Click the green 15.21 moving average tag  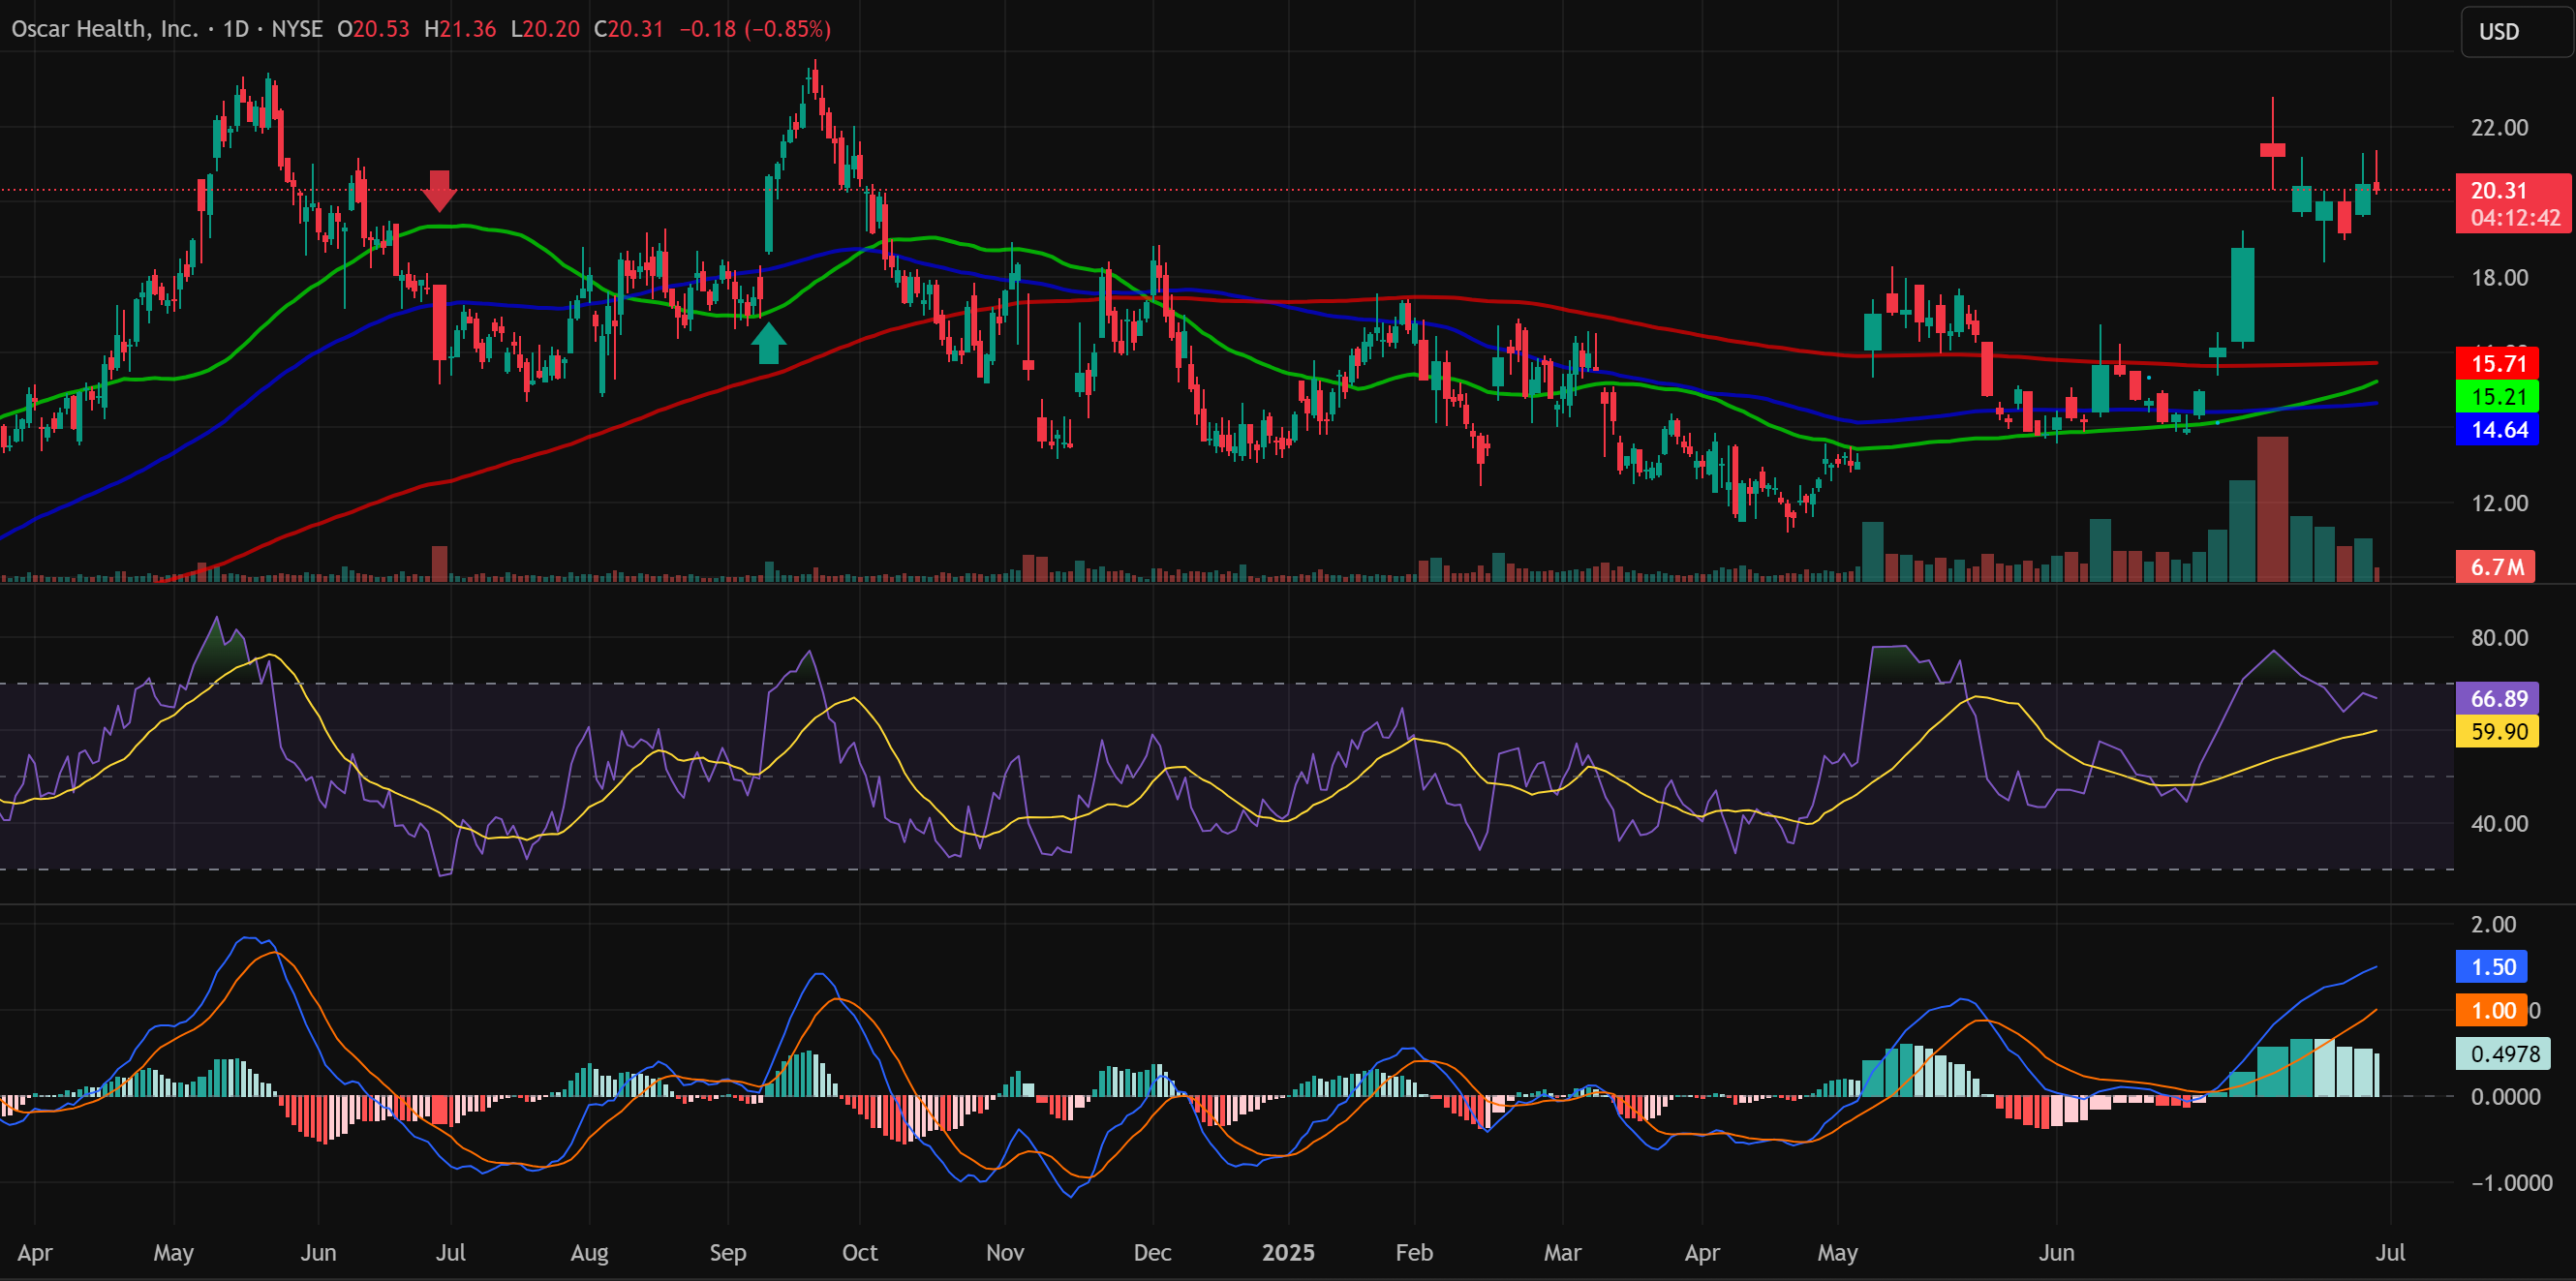(2497, 397)
